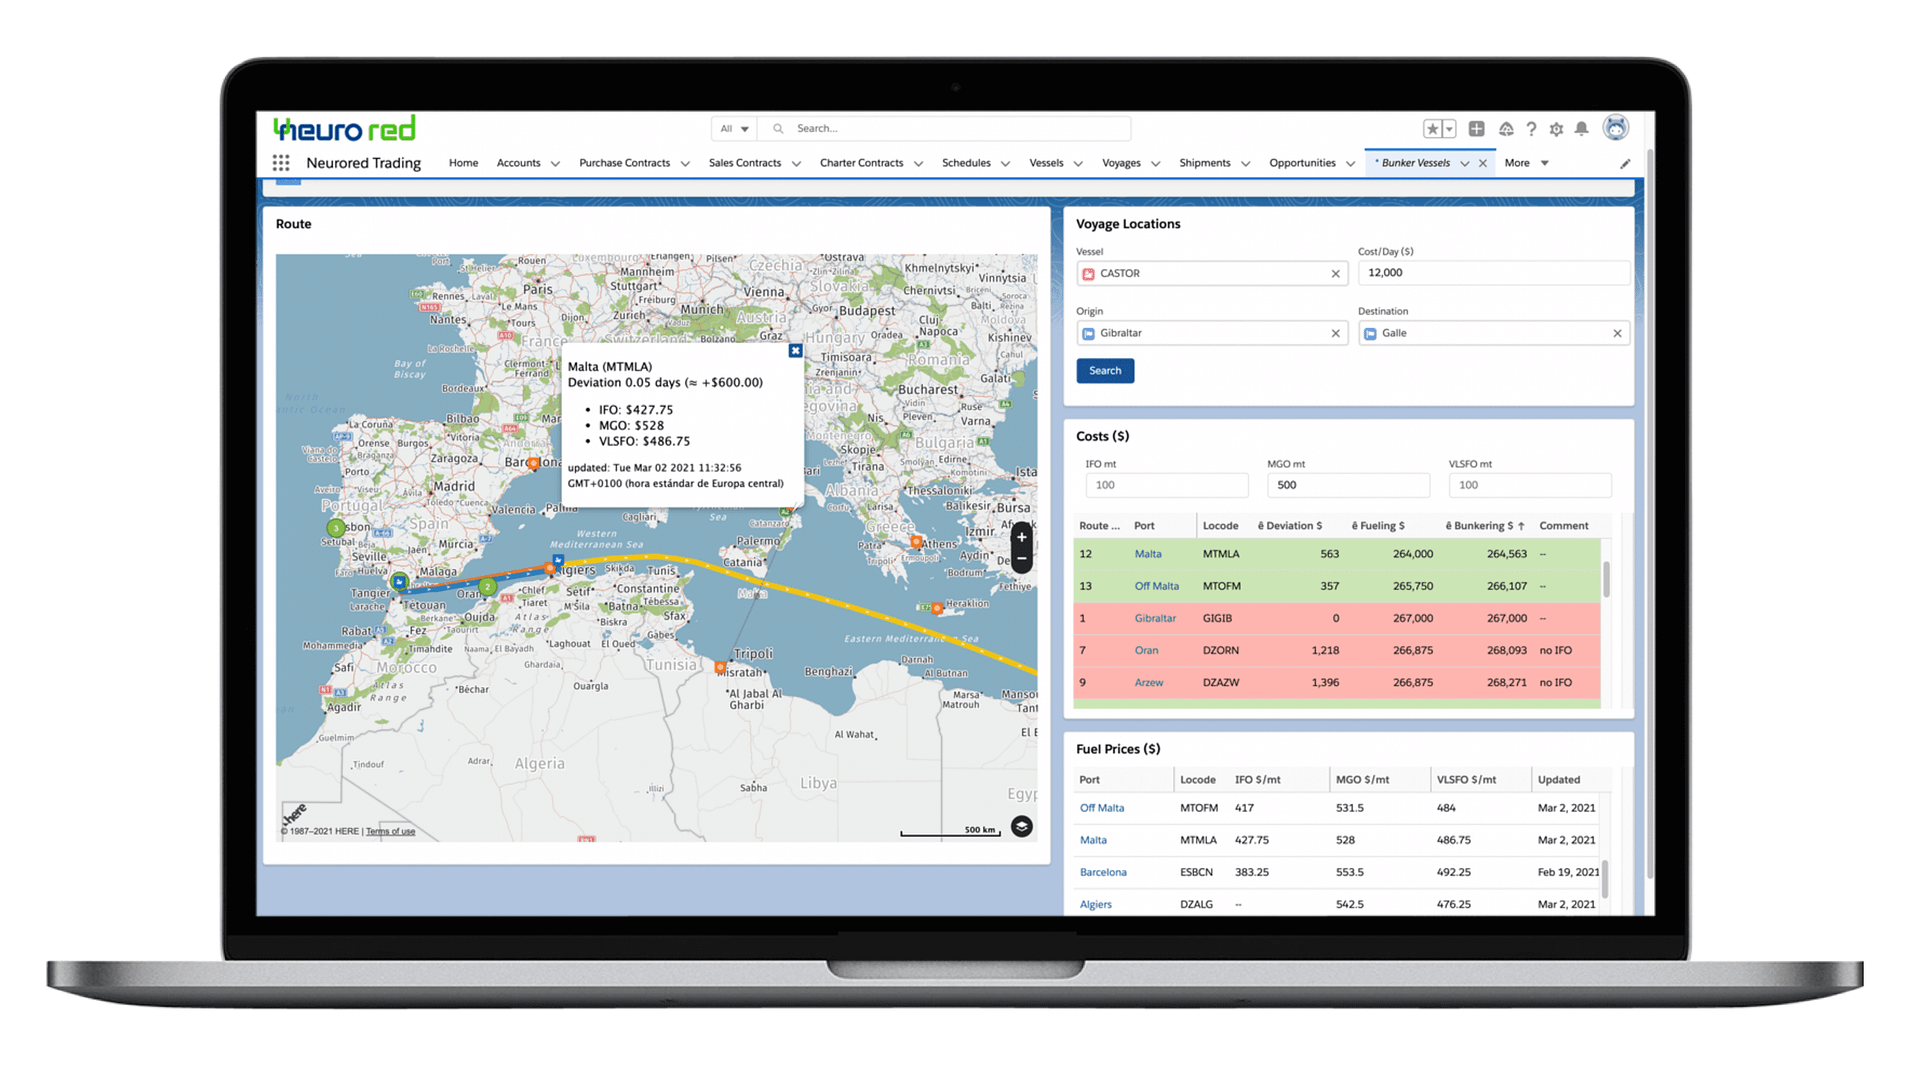Expand the Vessels menu chevron
This screenshot has height=1072, width=1920.
tap(1078, 164)
